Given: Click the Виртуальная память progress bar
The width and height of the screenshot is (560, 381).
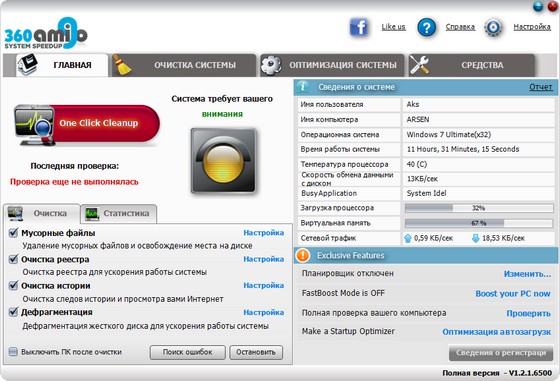Looking at the screenshot, I should [479, 223].
